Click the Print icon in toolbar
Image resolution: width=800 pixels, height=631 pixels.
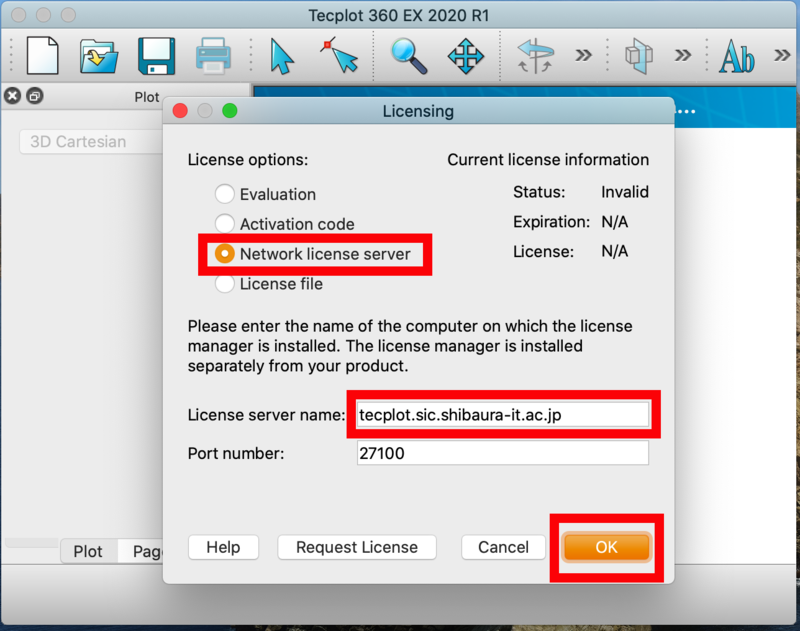[213, 56]
